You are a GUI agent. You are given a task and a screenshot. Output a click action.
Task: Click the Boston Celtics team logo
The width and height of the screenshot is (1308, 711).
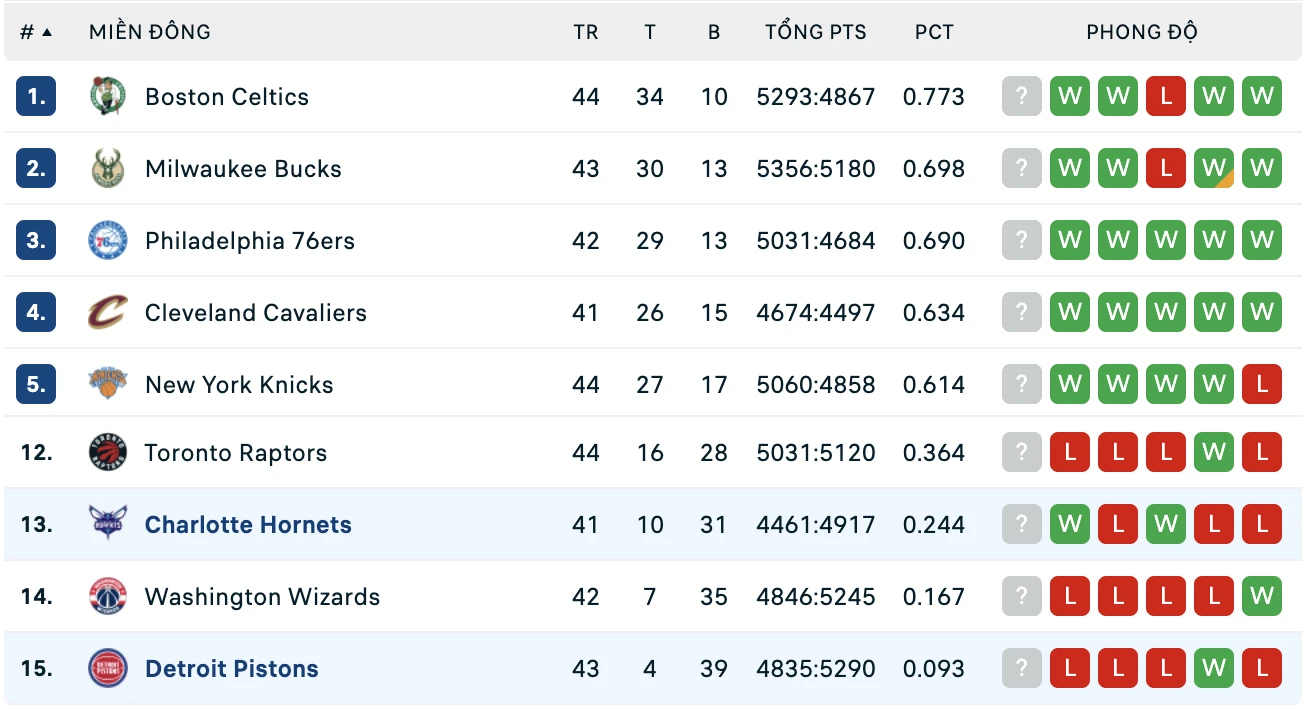(x=107, y=97)
